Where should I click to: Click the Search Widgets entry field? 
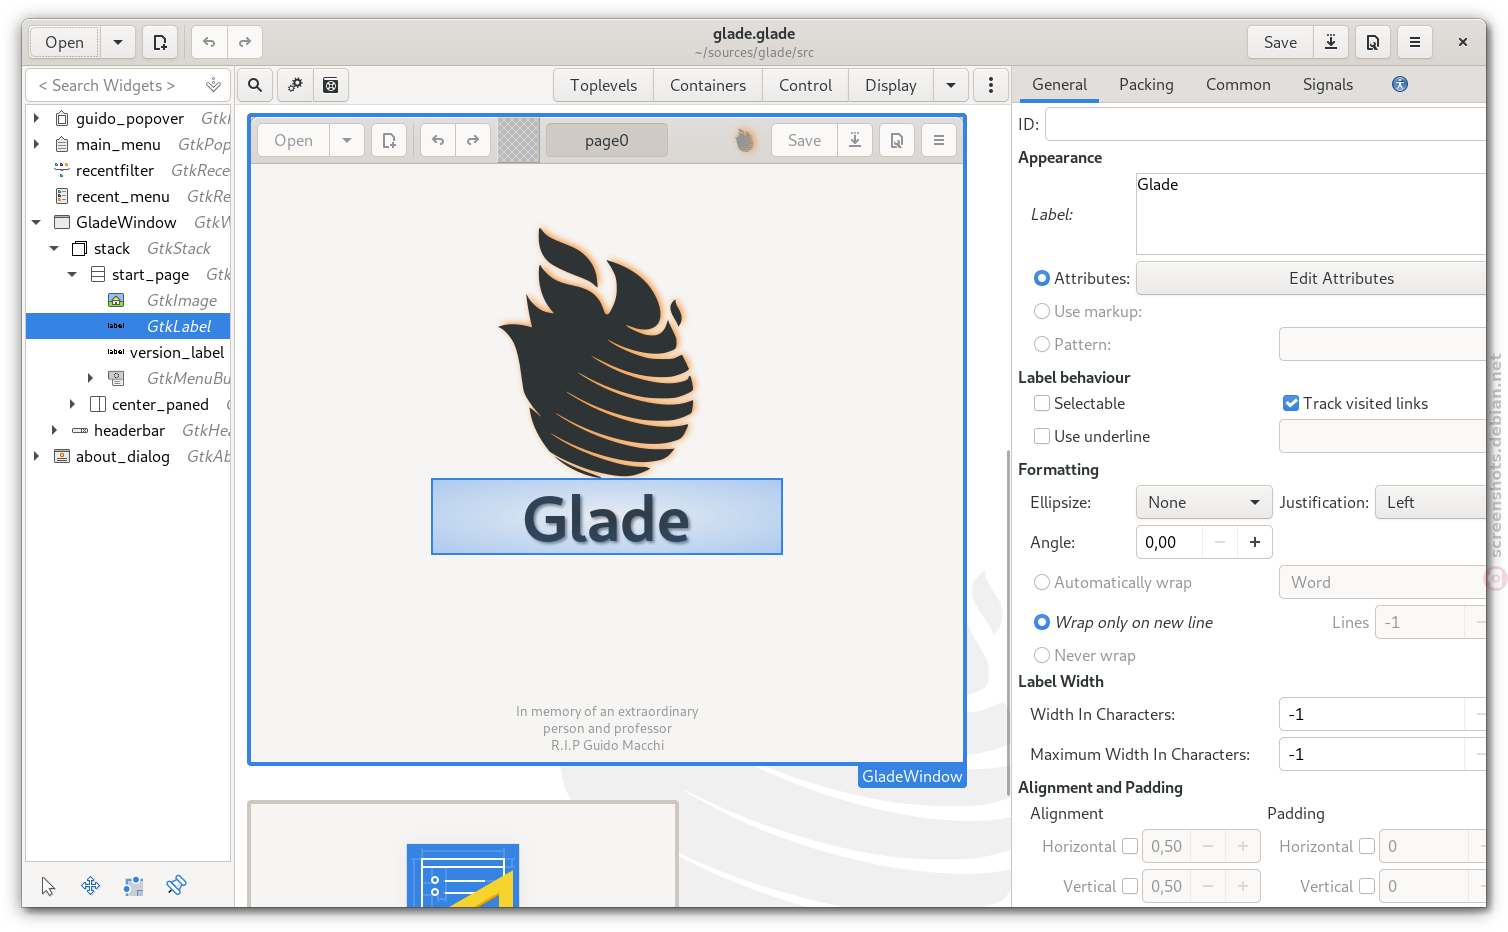coord(128,85)
